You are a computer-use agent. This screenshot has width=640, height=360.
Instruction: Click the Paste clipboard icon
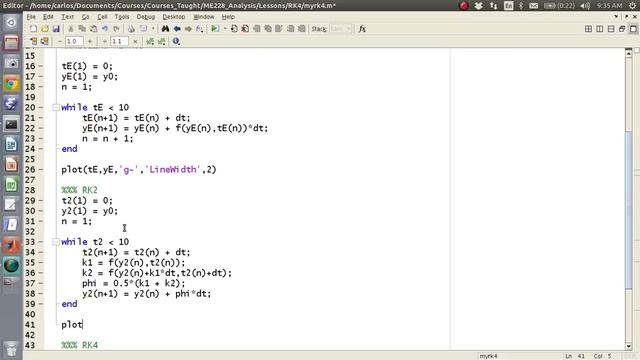(93, 29)
